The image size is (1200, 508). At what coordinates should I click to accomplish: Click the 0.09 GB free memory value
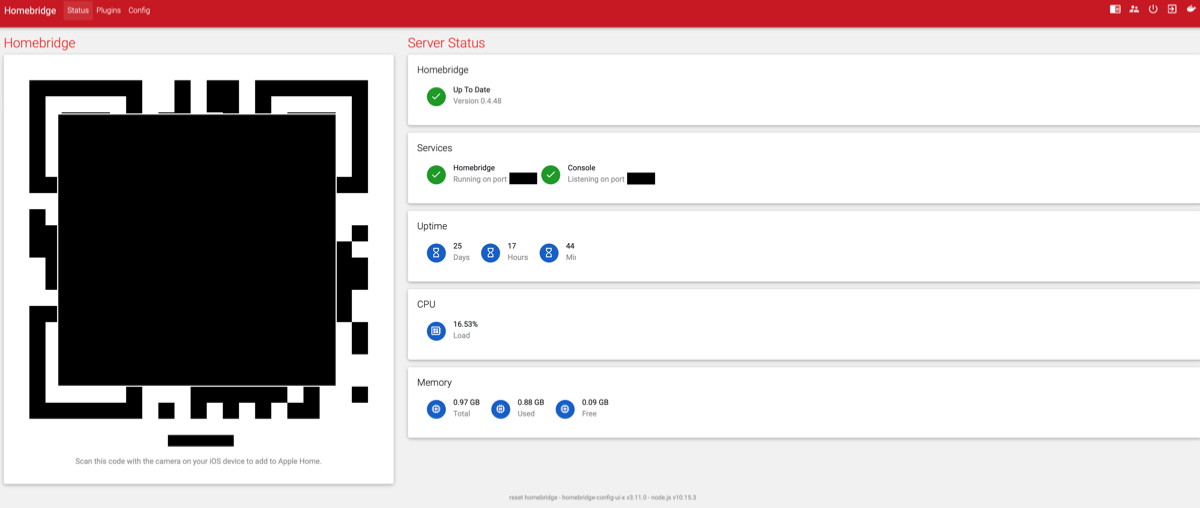[x=595, y=402]
